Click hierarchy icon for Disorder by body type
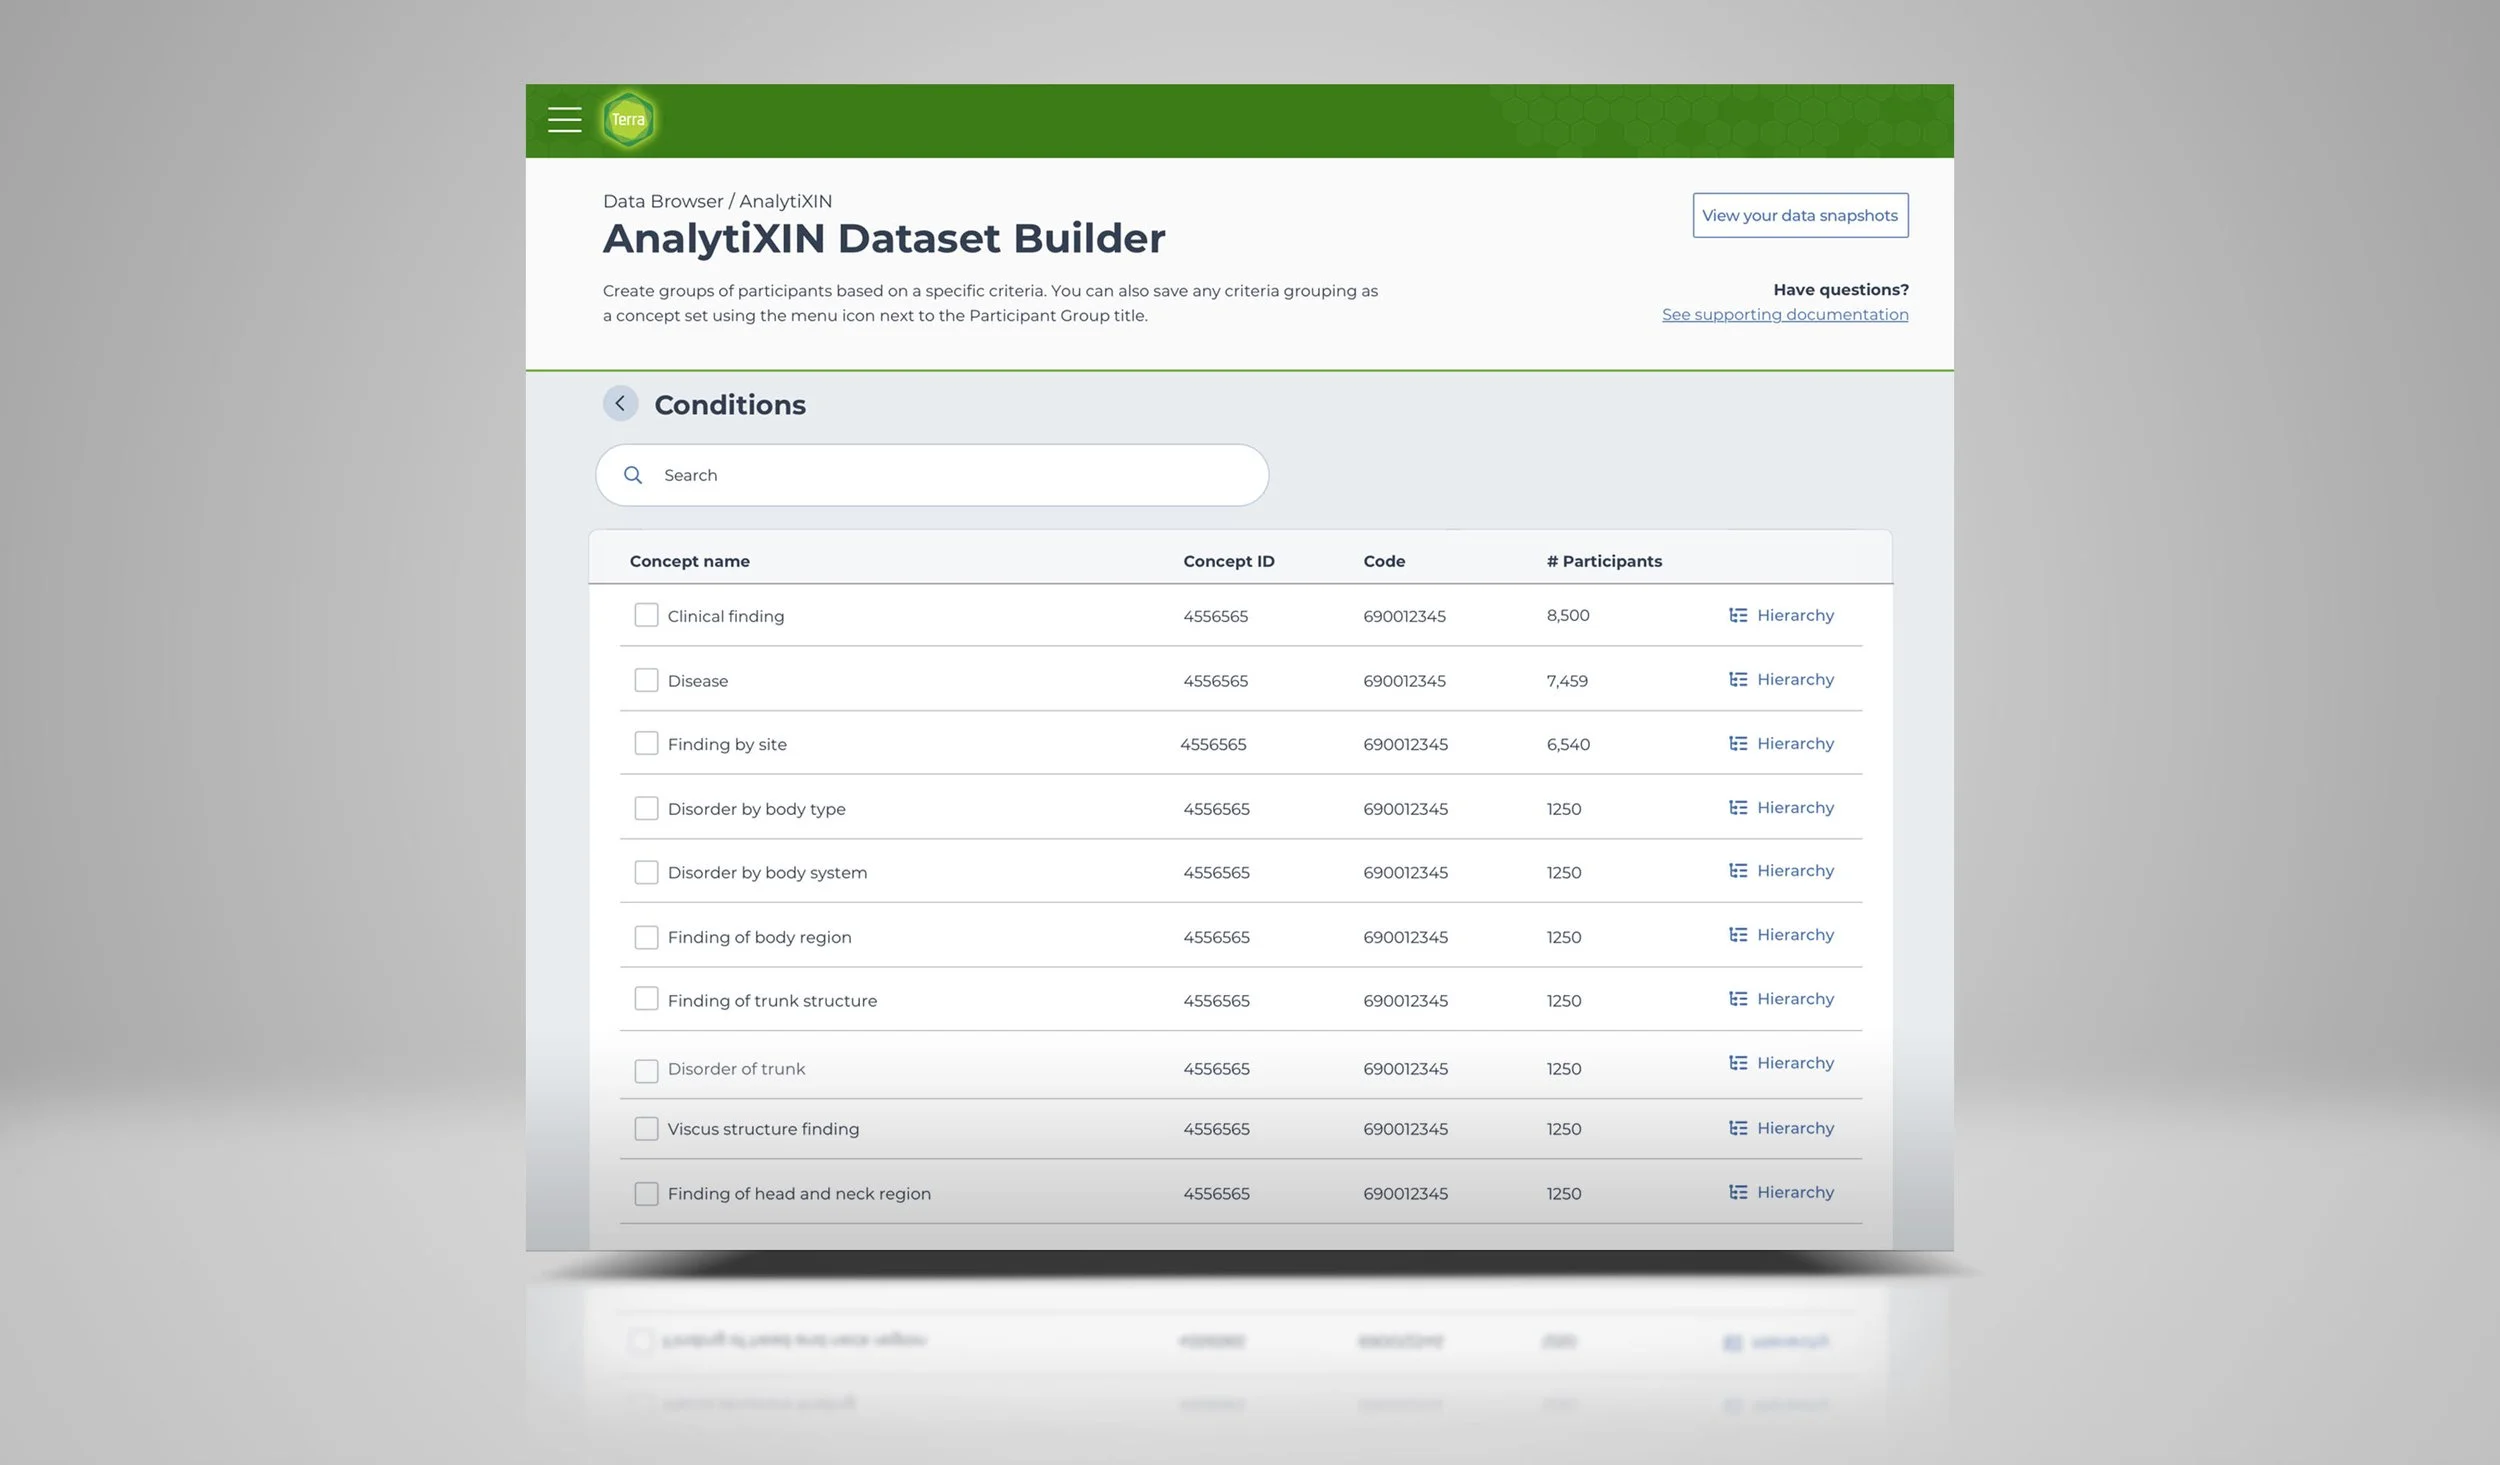2500x1465 pixels. [1738, 807]
